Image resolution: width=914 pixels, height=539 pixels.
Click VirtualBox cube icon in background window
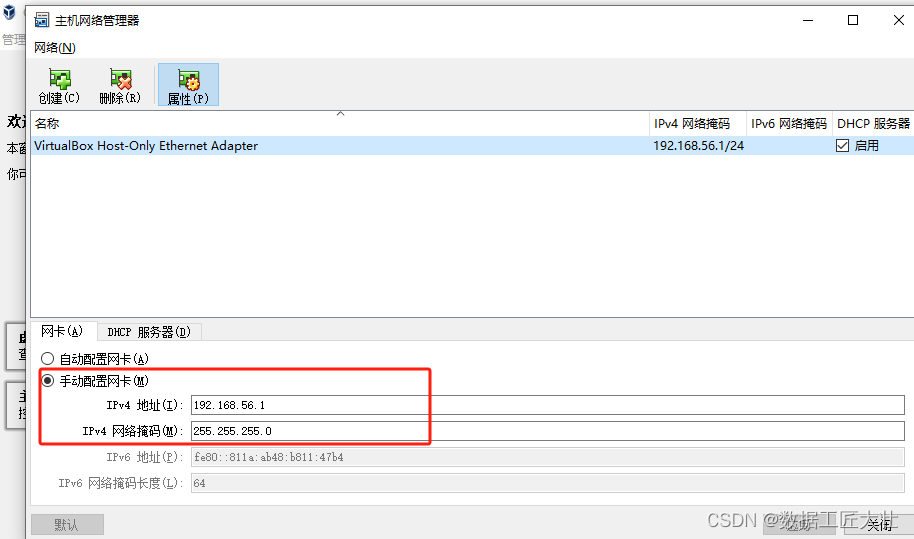coord(9,12)
